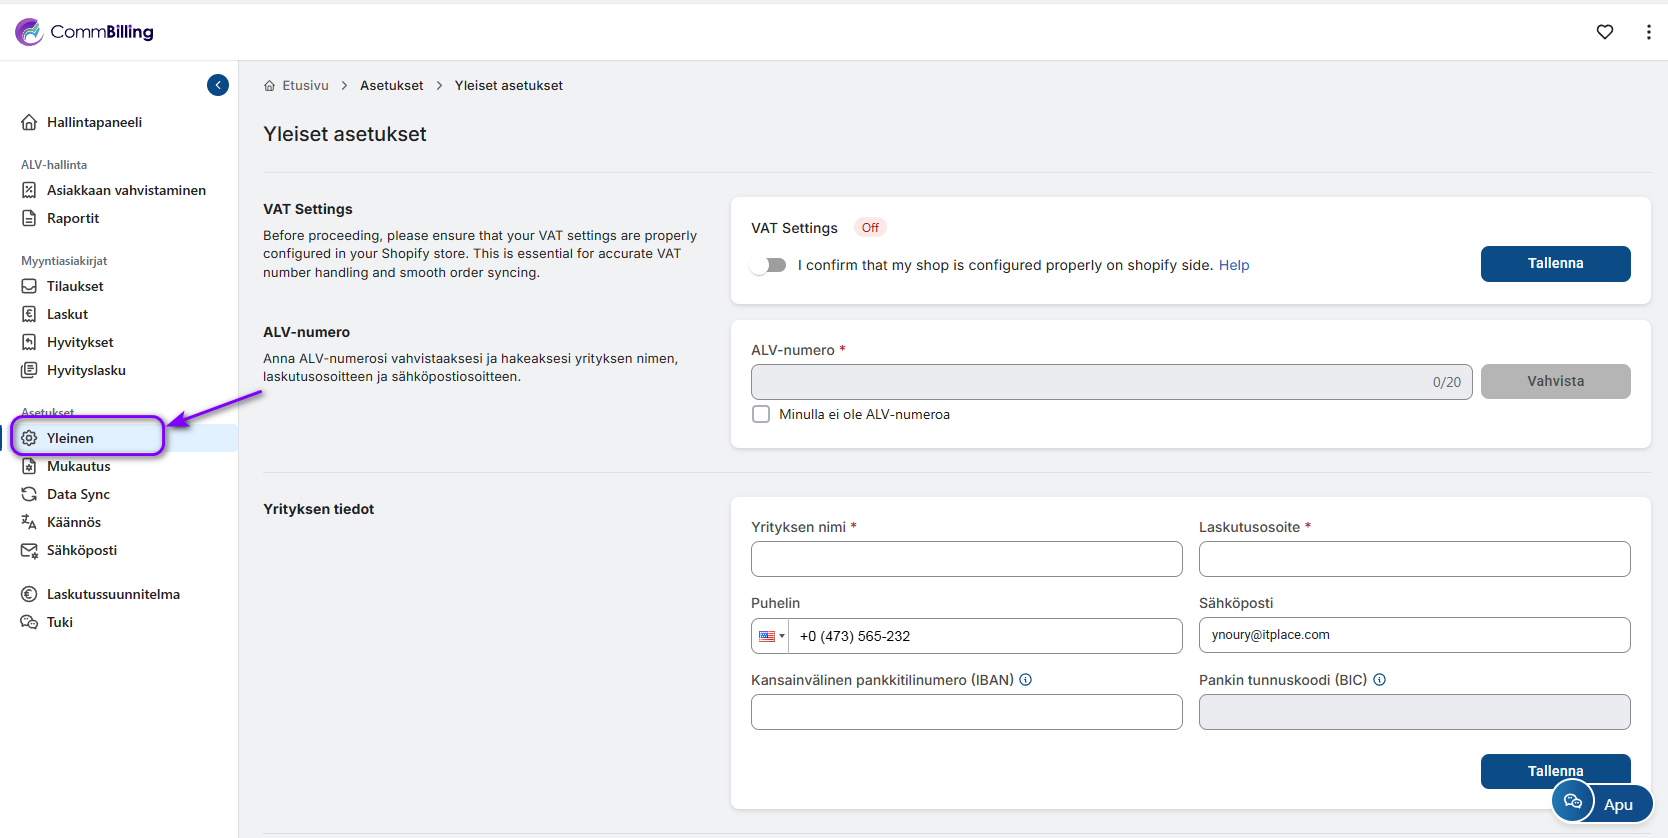Go to Laskut in the sidebar
The height and width of the screenshot is (838, 1668).
(x=67, y=314)
